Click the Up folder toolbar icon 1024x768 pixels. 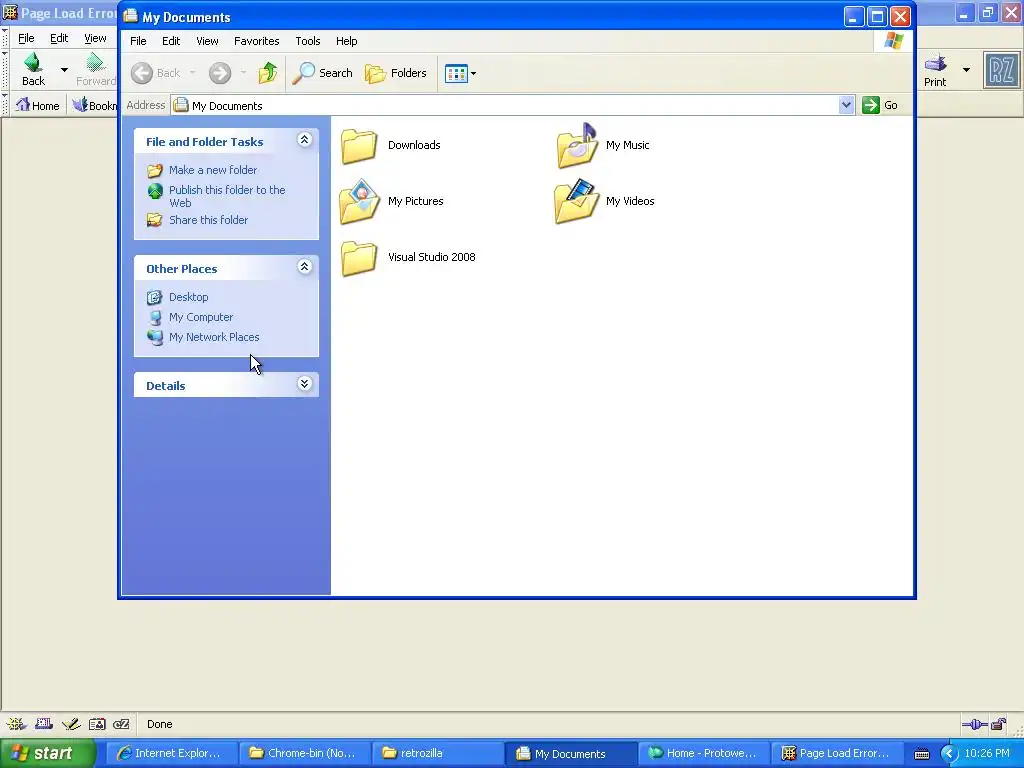click(268, 73)
